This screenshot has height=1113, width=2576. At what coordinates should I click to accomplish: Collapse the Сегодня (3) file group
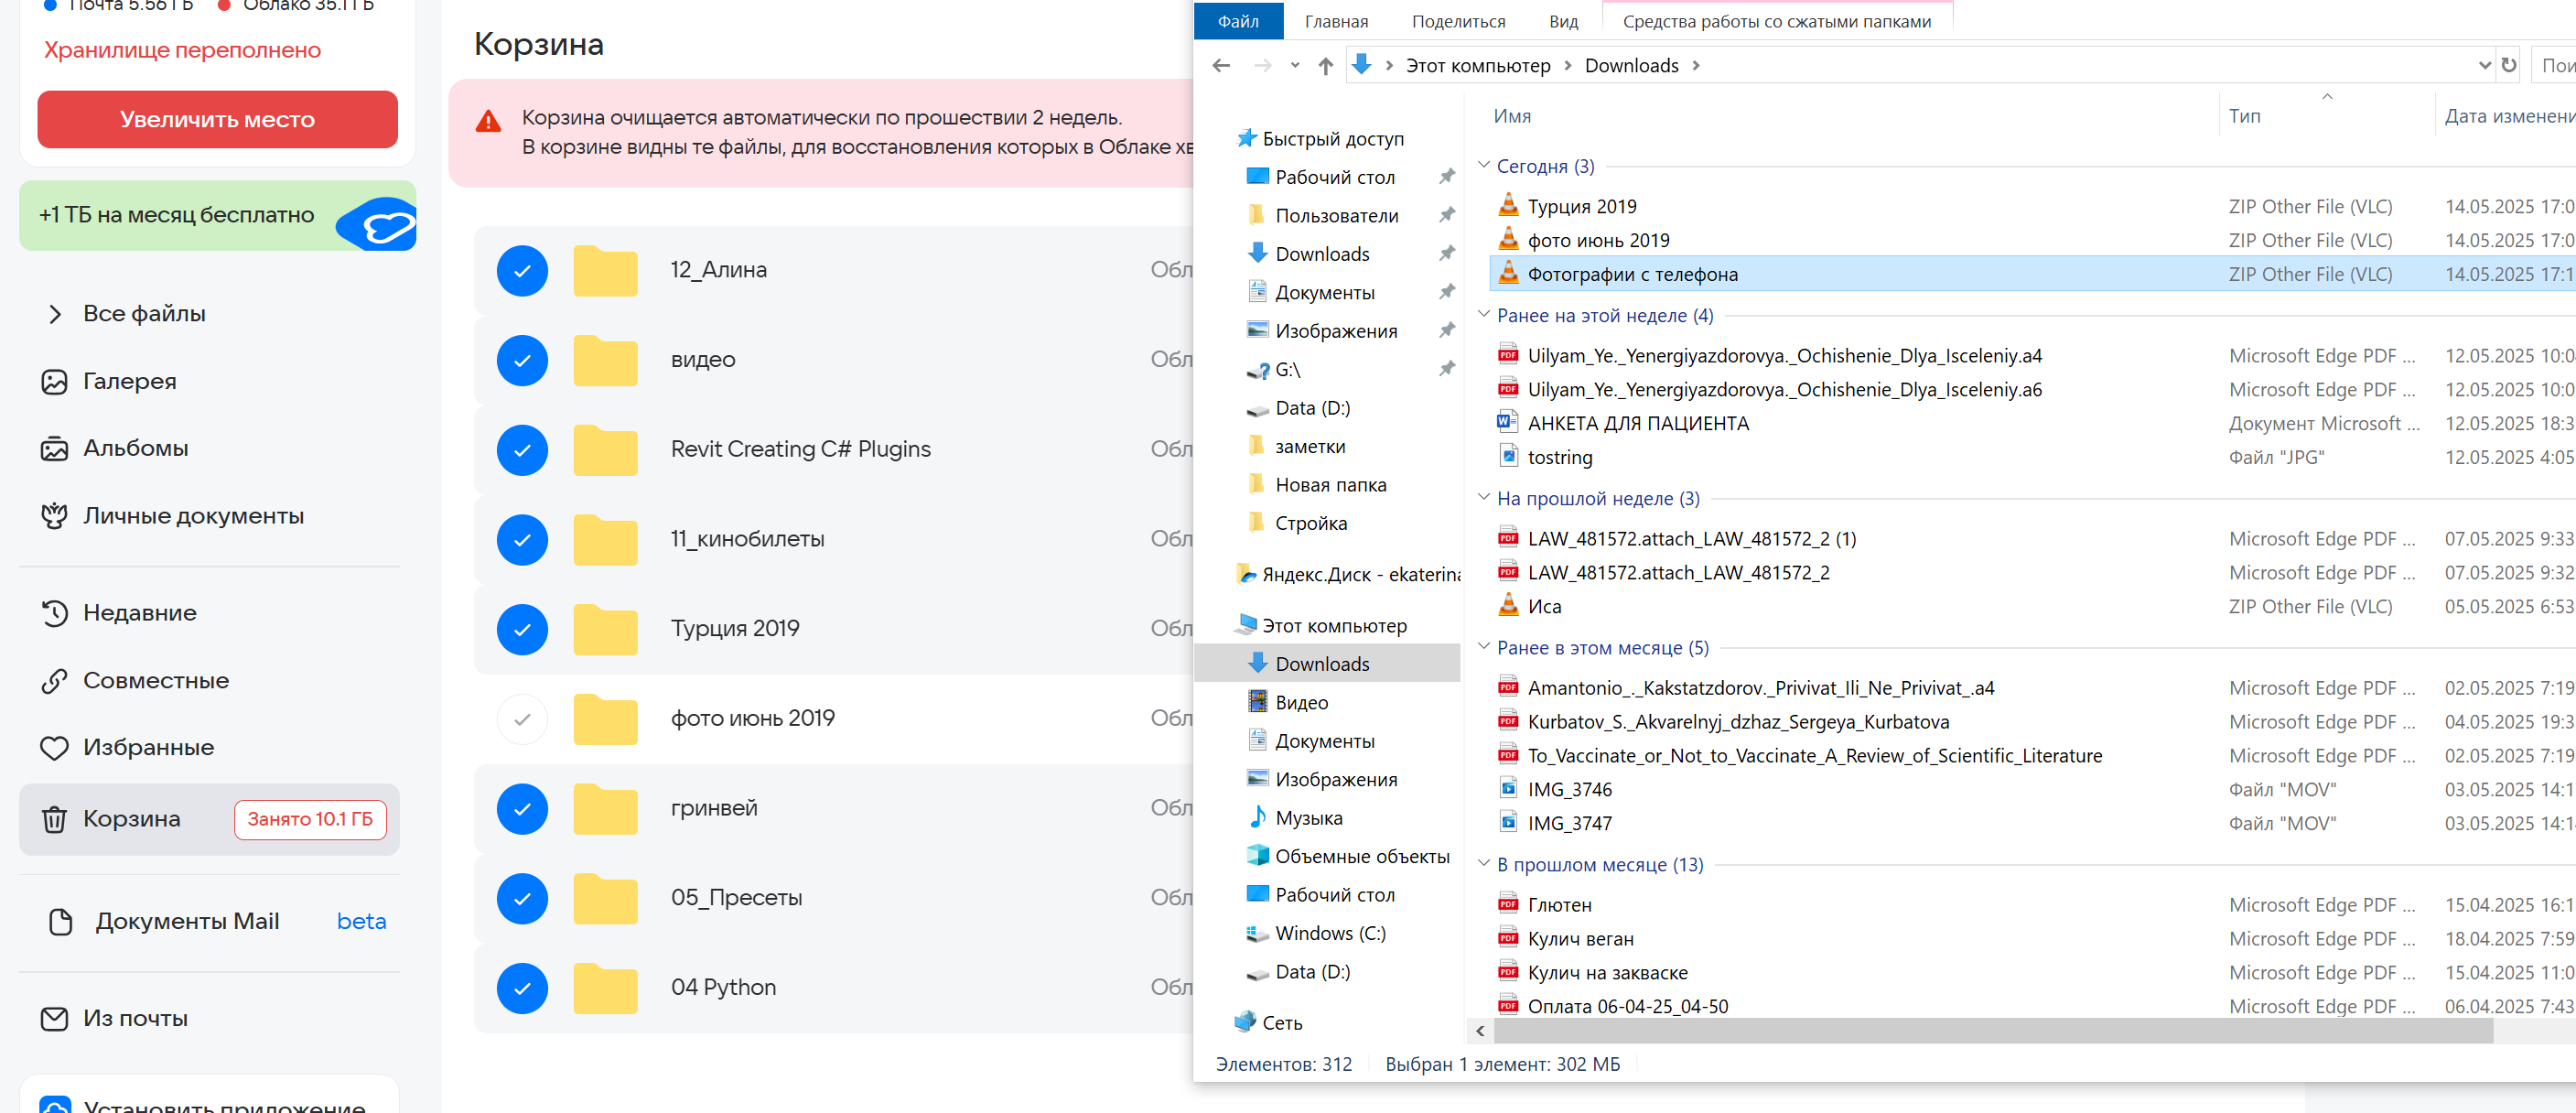tap(1483, 165)
